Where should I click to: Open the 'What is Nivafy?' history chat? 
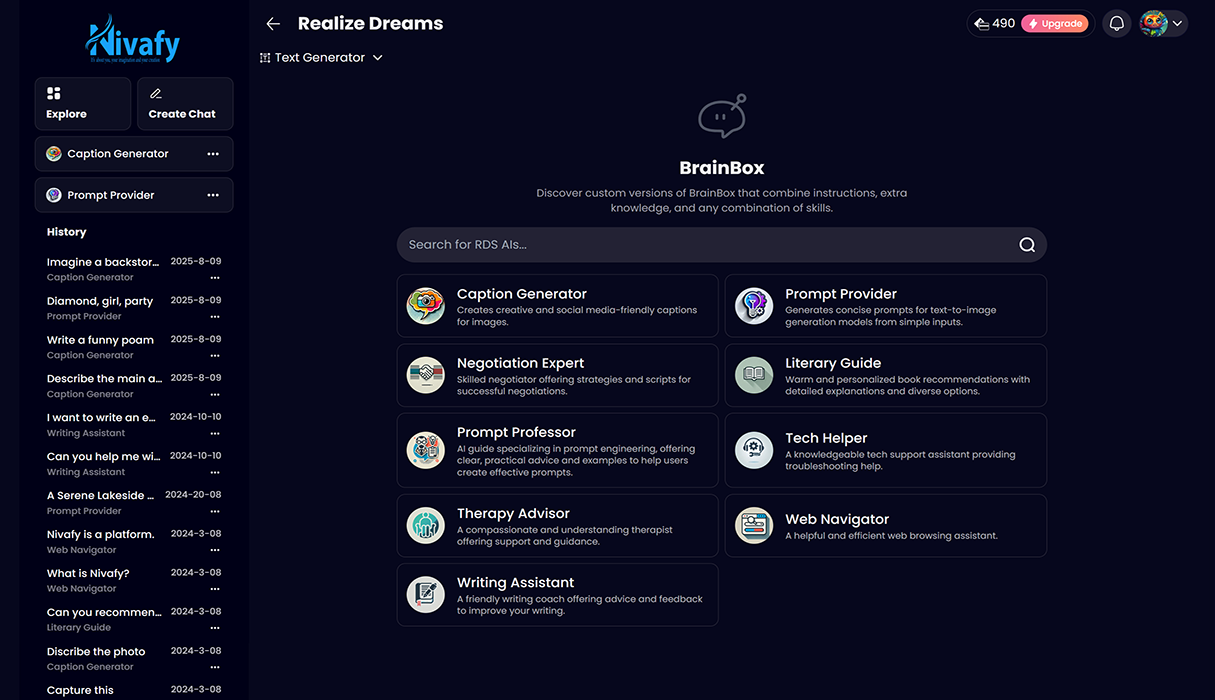point(88,573)
